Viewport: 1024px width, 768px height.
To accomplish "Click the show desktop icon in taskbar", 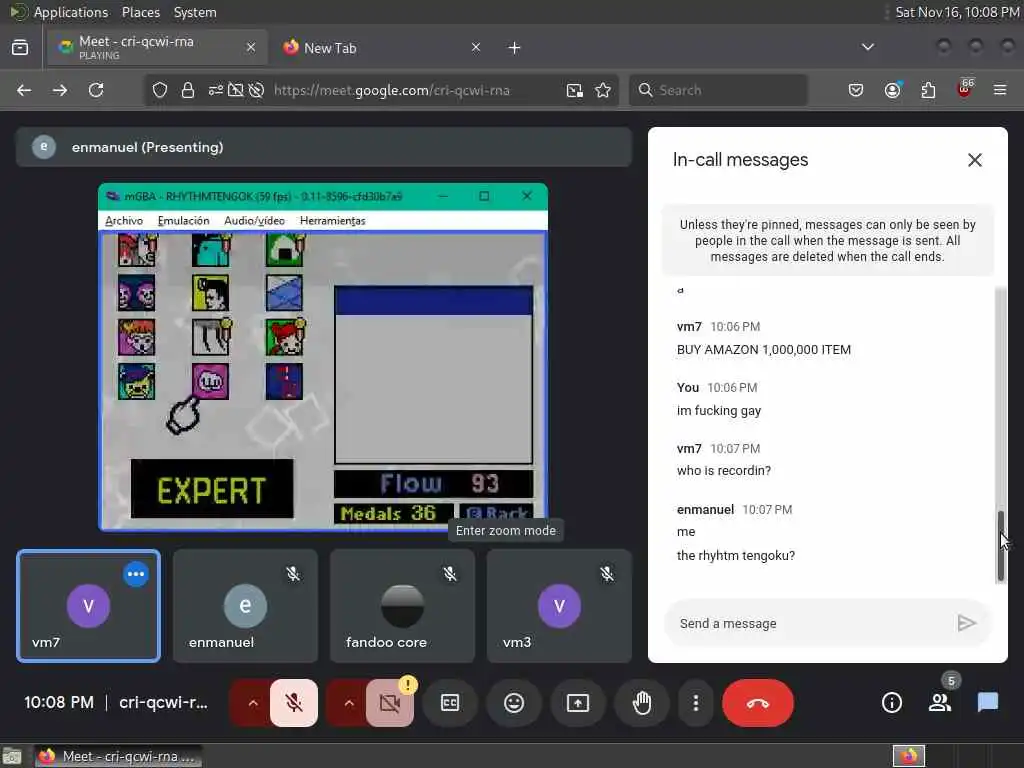I will (x=12, y=756).
